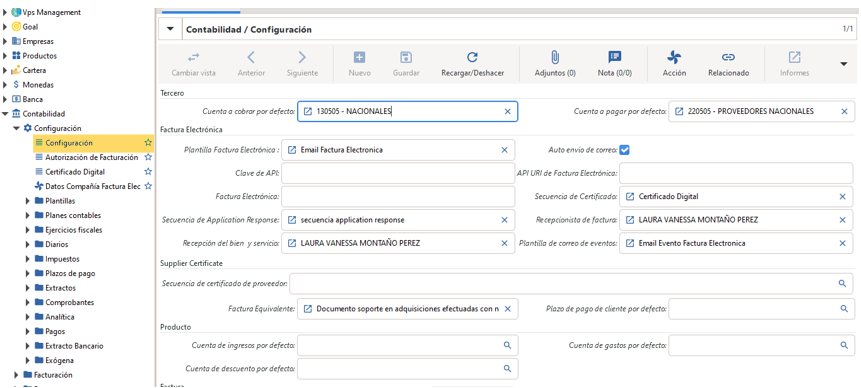Open toolbar overflow arrow after Informes
Image resolution: width=861 pixels, height=388 pixels.
844,64
